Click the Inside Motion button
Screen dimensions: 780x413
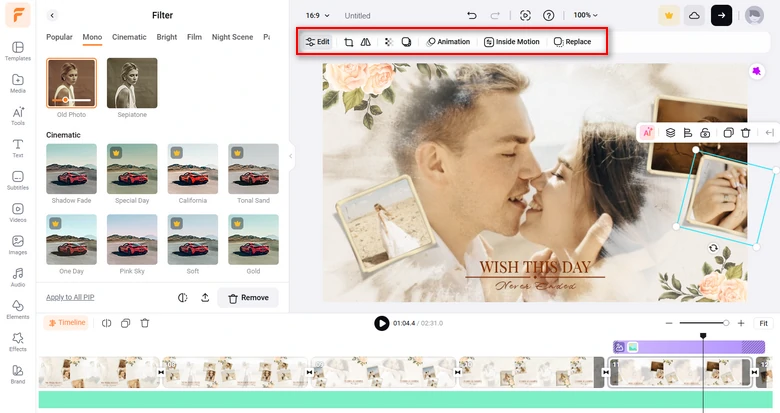coord(512,42)
